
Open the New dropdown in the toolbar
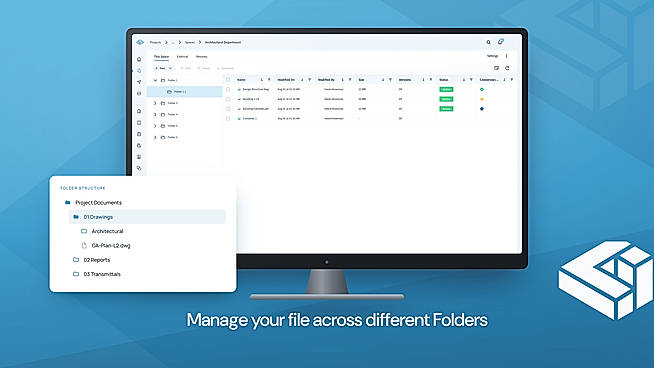point(164,68)
